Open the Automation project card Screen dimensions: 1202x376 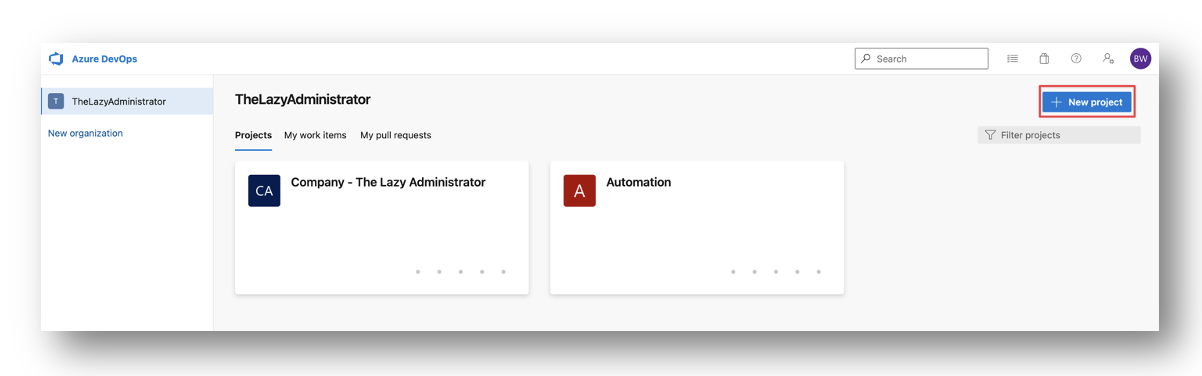(697, 228)
